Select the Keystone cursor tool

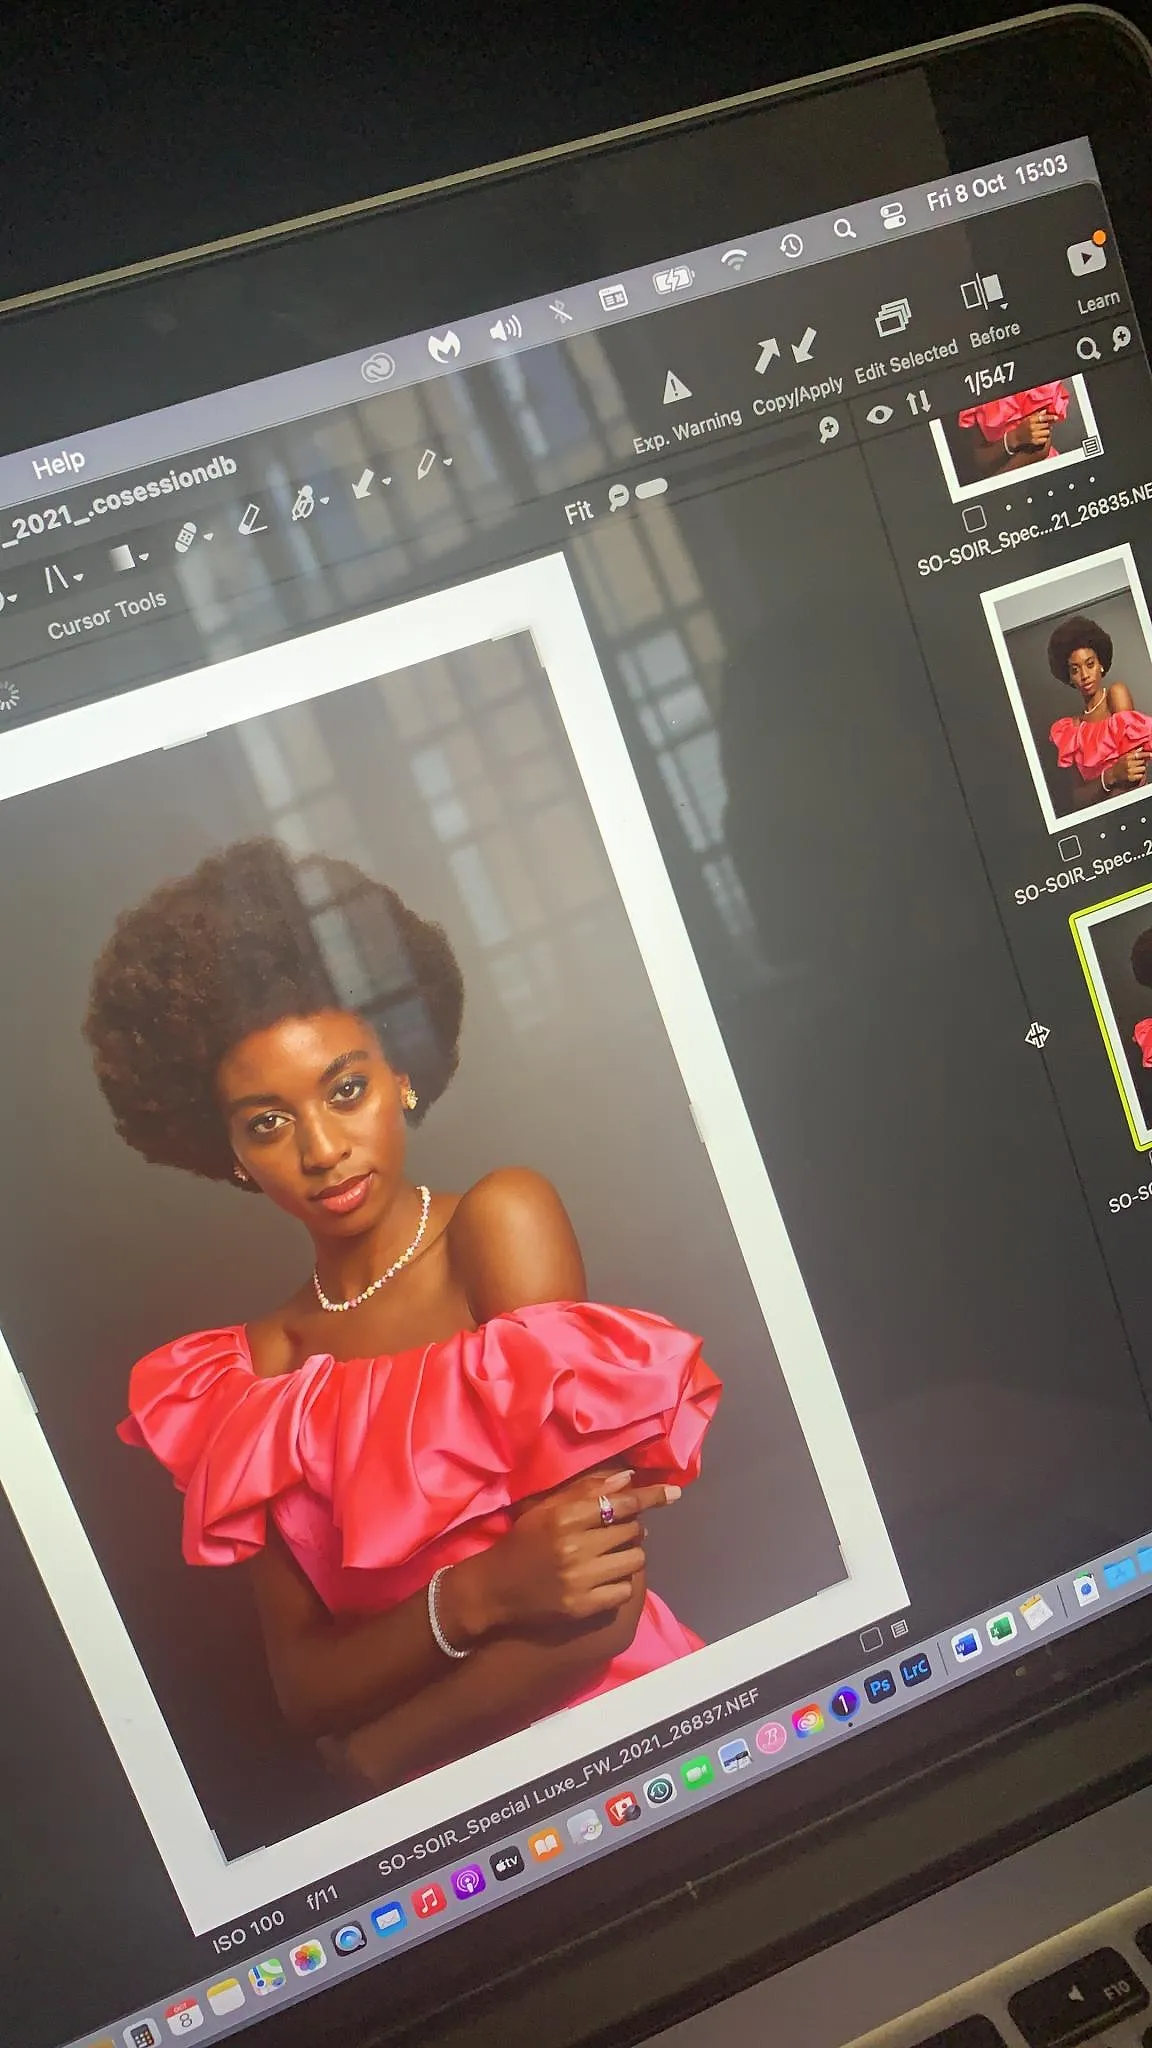[57, 578]
